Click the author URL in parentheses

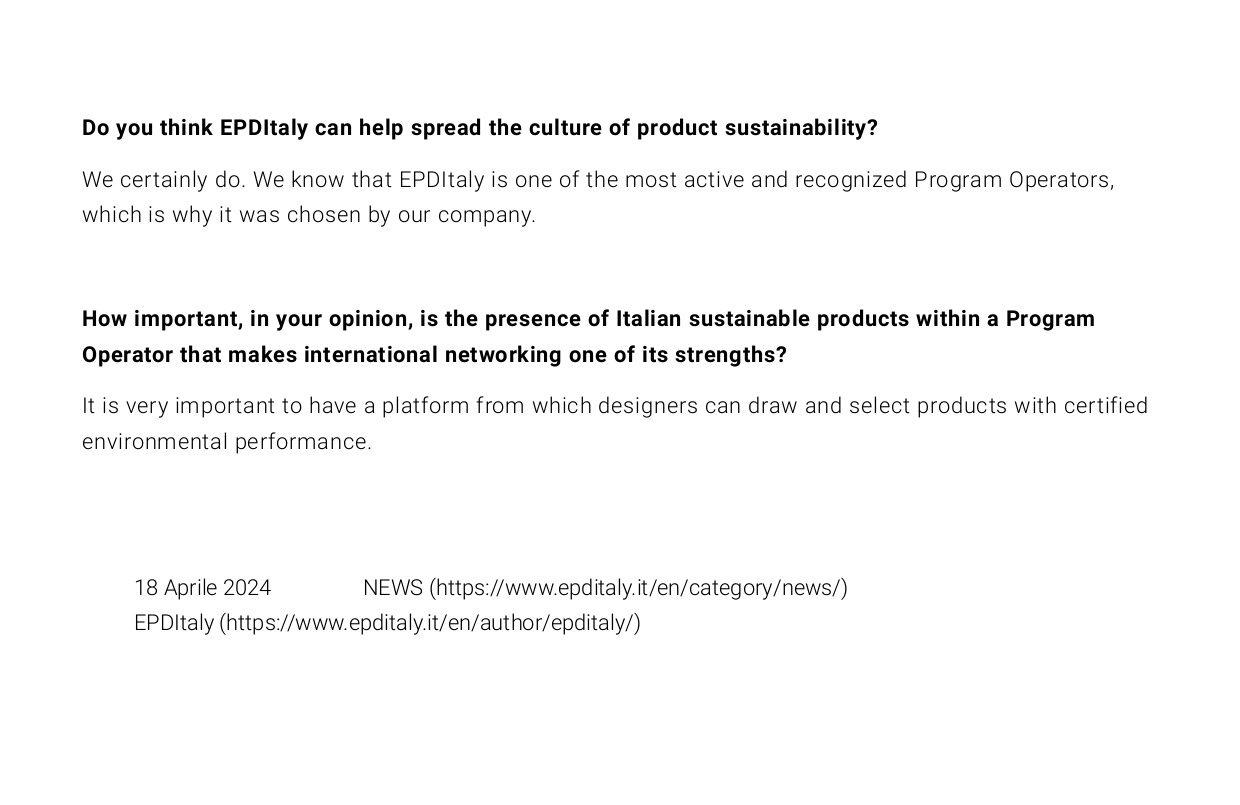click(x=433, y=623)
